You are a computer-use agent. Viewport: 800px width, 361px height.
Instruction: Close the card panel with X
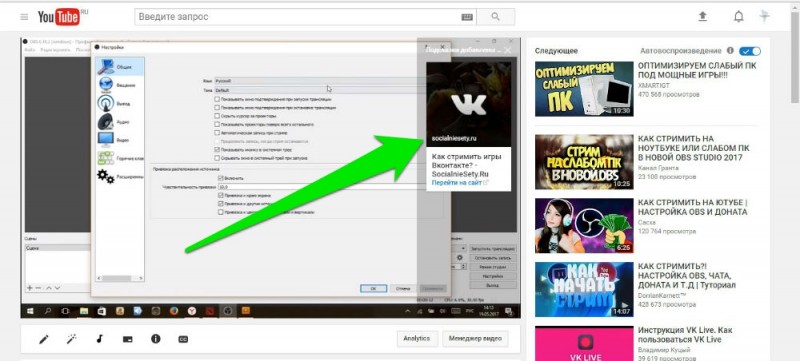tap(507, 50)
